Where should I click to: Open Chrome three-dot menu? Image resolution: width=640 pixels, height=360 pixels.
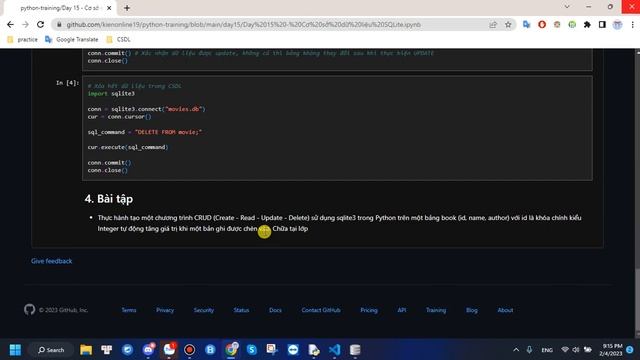click(633, 24)
